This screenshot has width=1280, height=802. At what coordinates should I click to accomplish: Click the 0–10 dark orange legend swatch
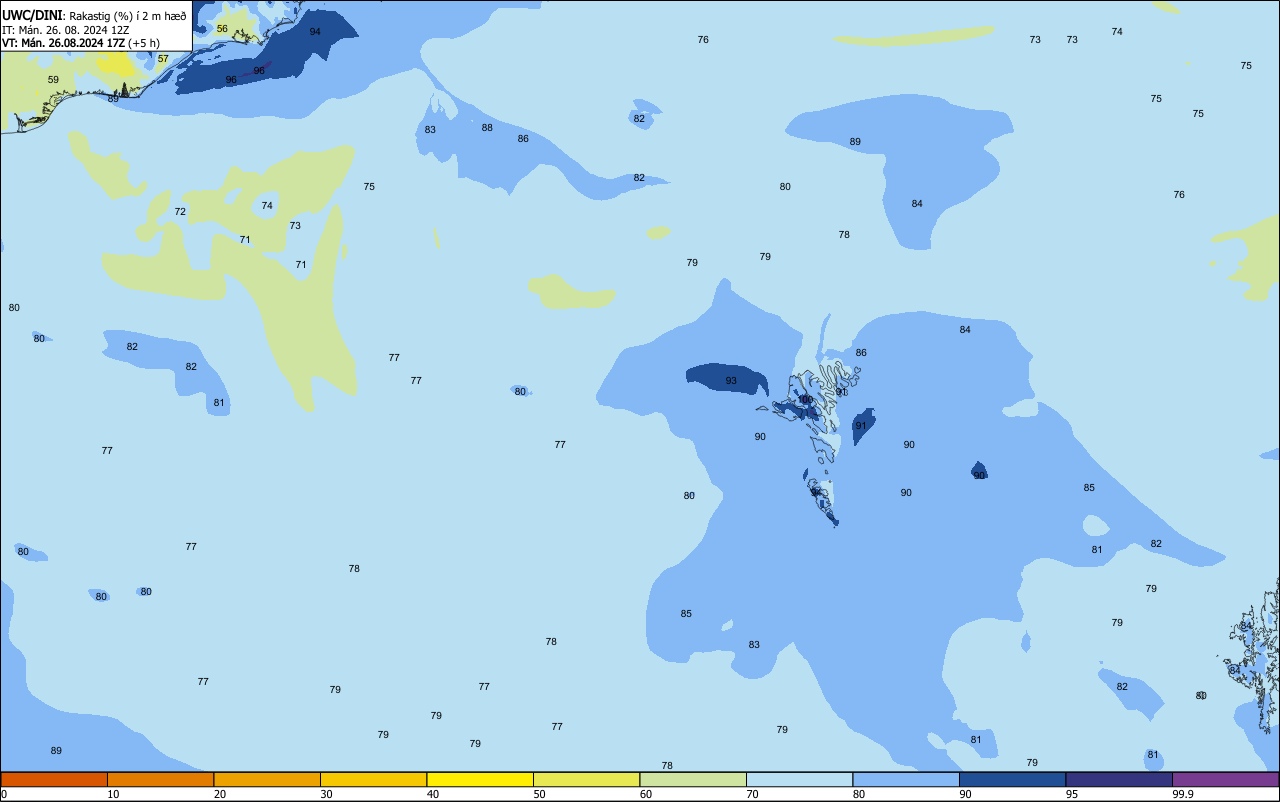(x=54, y=779)
